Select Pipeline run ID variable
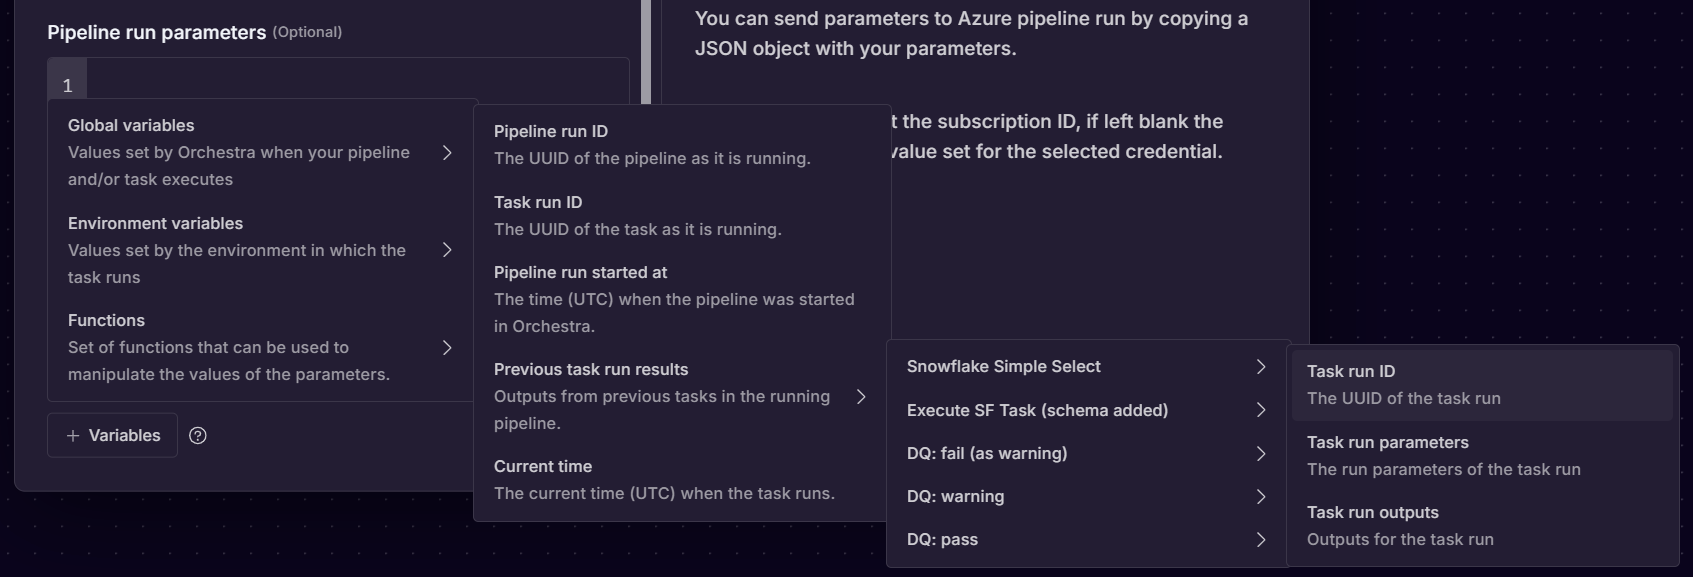Screen dimensions: 1693x577 pos(550,131)
